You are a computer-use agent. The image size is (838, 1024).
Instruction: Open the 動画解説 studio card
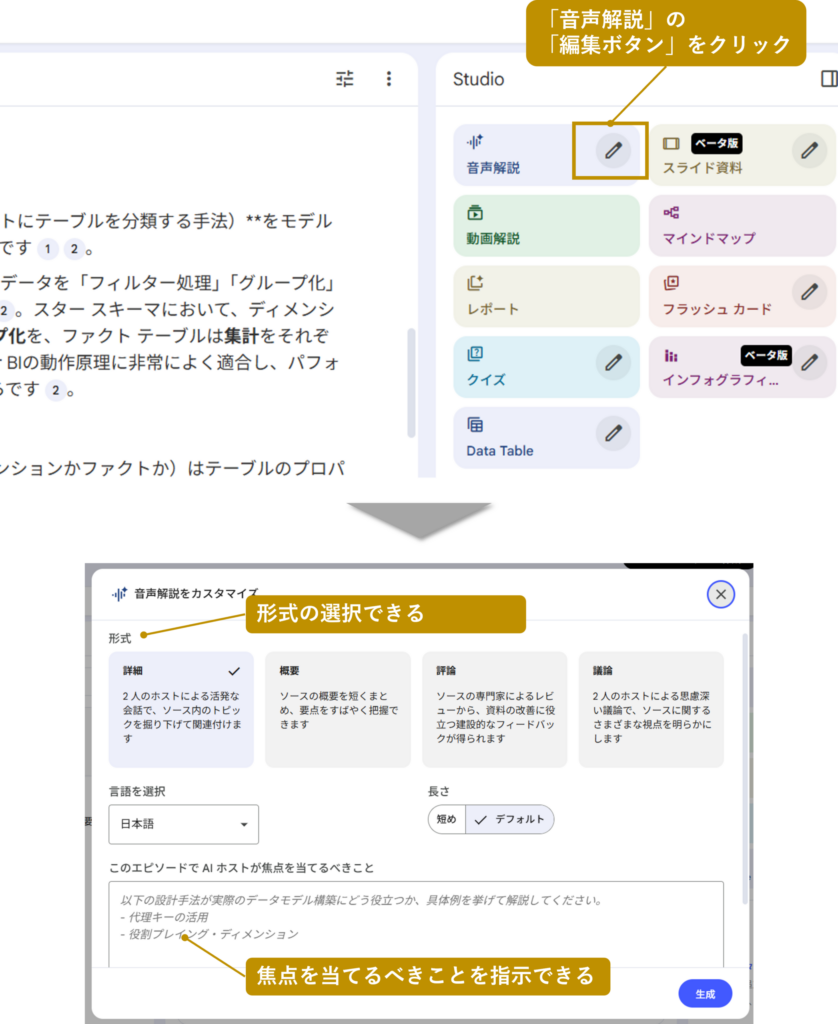(x=545, y=226)
